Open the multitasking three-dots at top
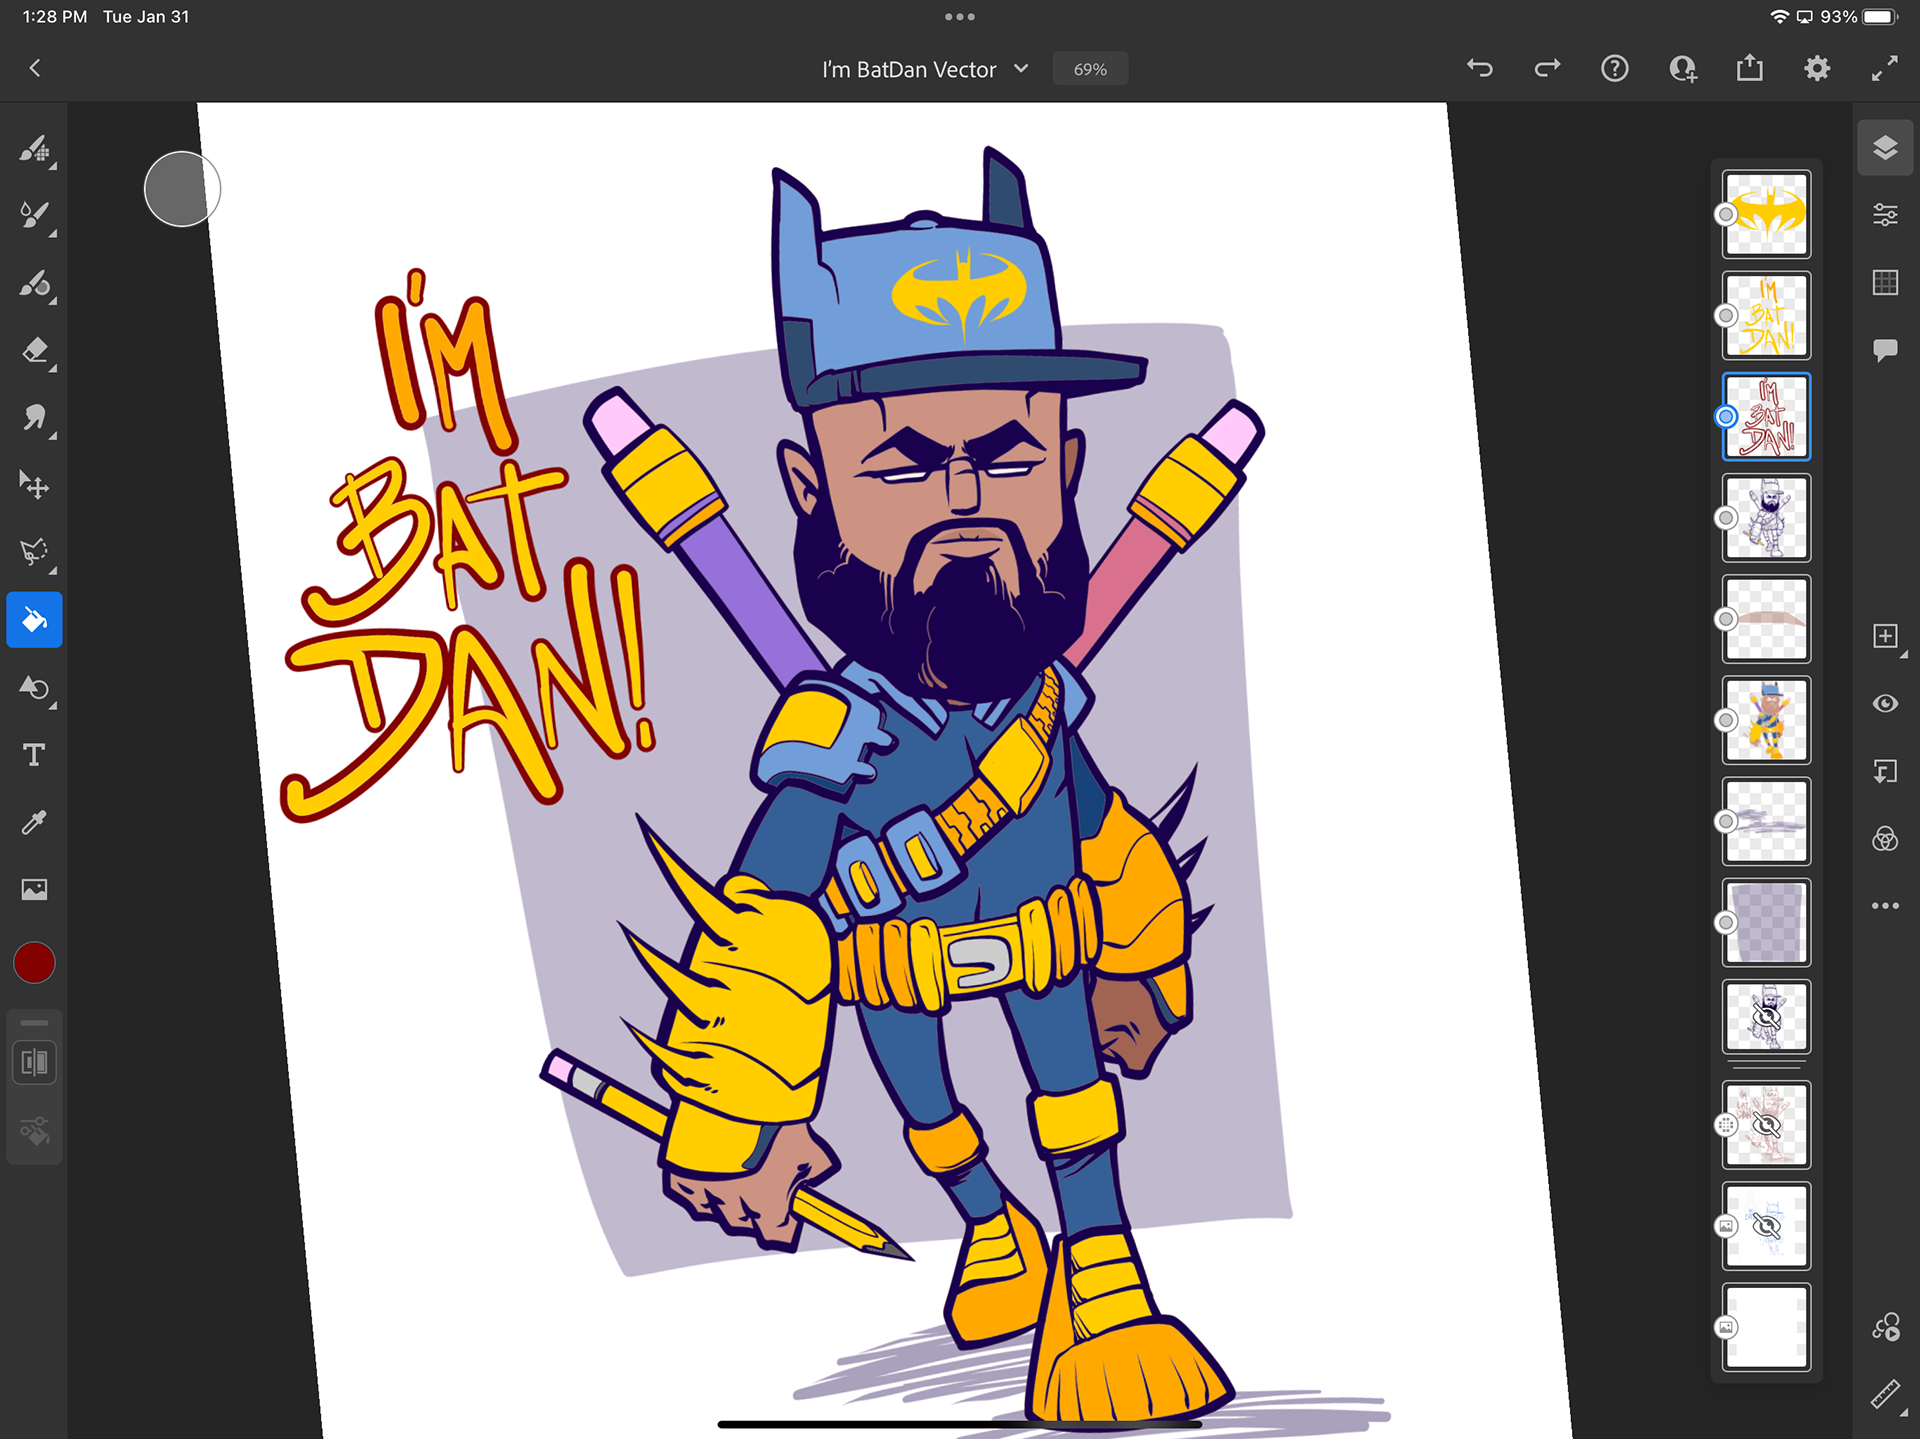This screenshot has height=1439, width=1920. point(960,17)
